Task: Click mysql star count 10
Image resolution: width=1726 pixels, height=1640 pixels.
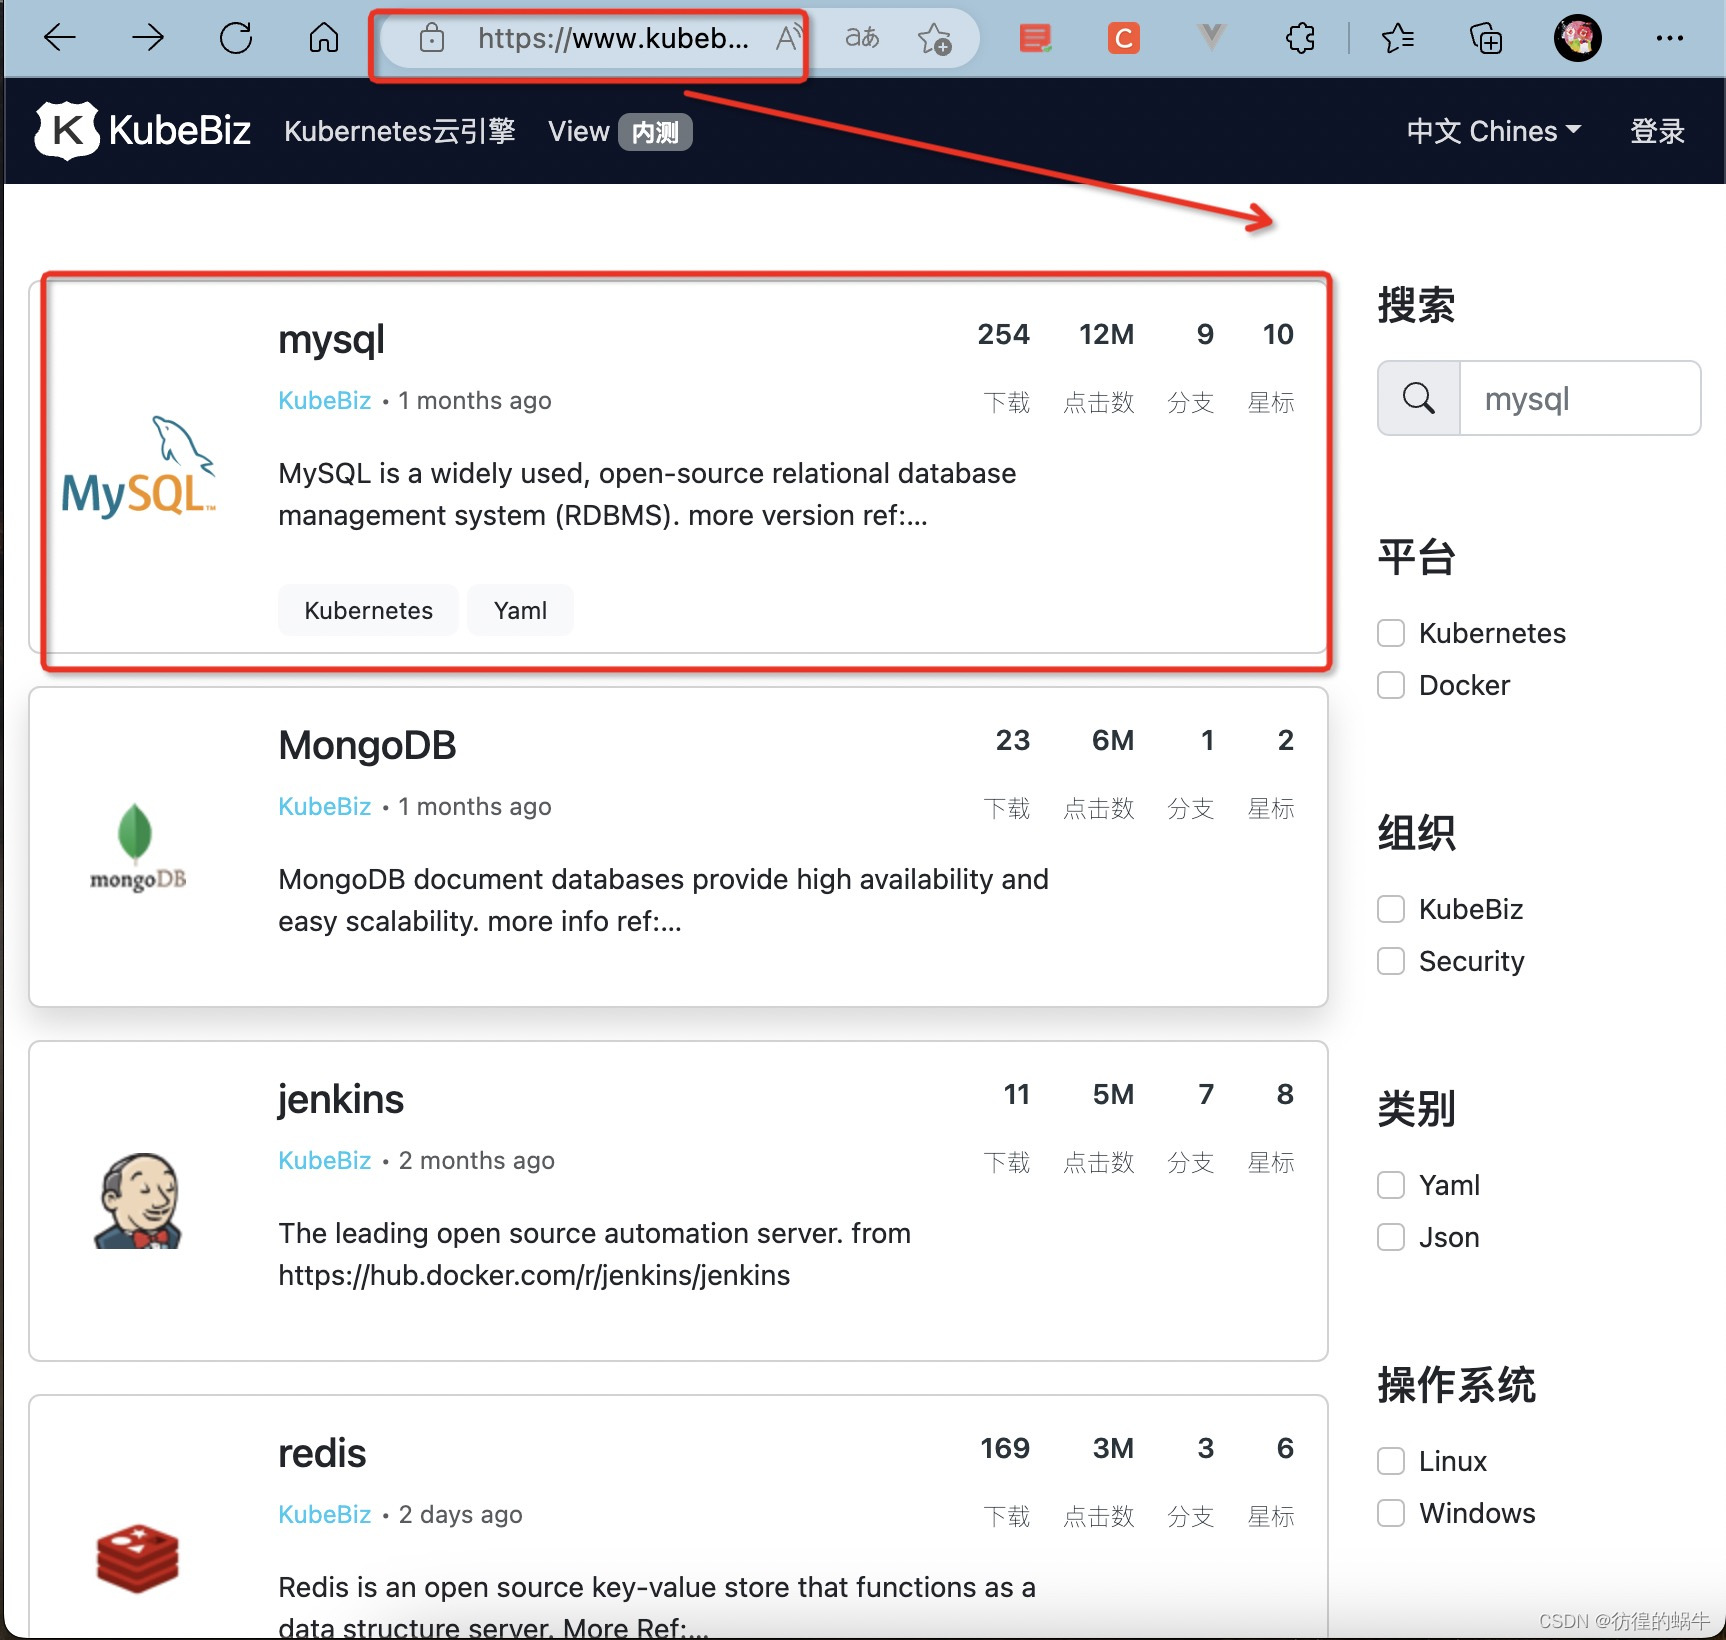Action: coord(1277,334)
